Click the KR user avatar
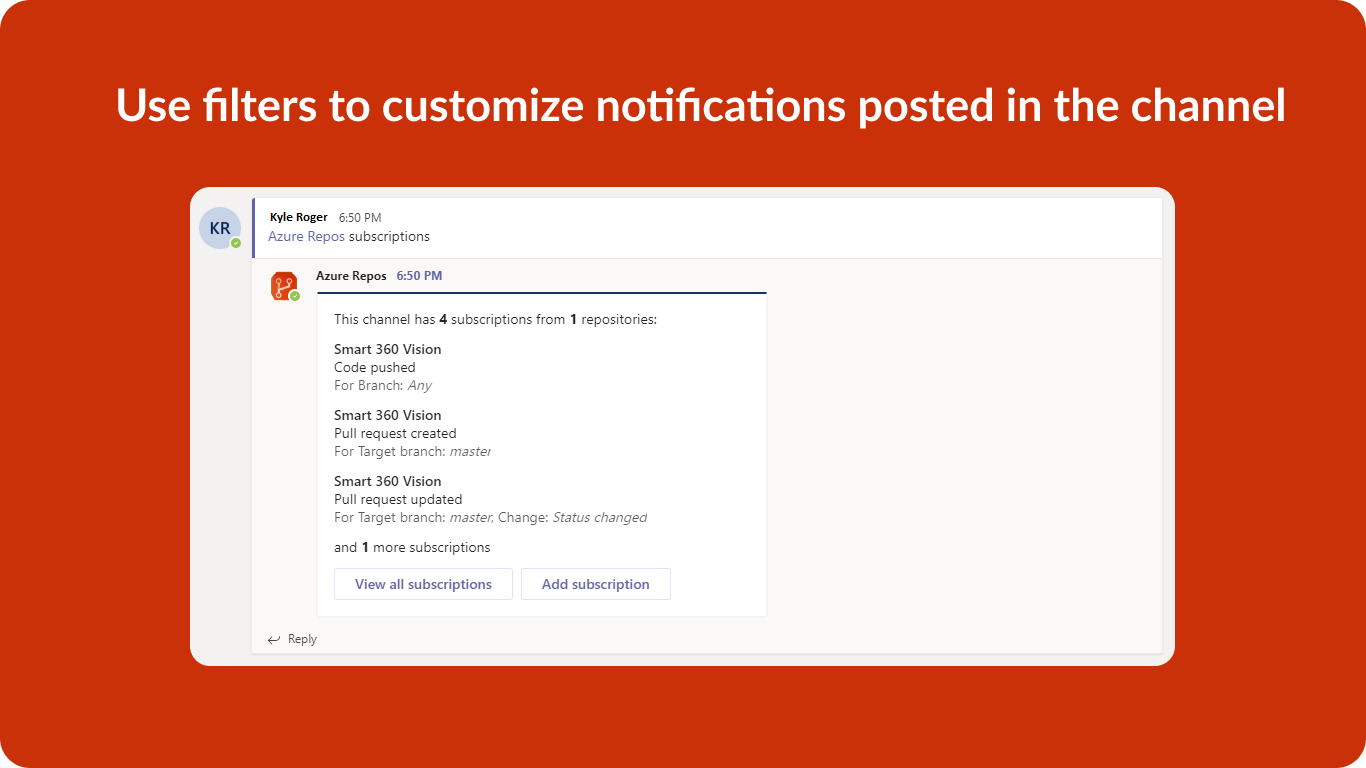Screen dimensions: 1366x768 [x=220, y=228]
